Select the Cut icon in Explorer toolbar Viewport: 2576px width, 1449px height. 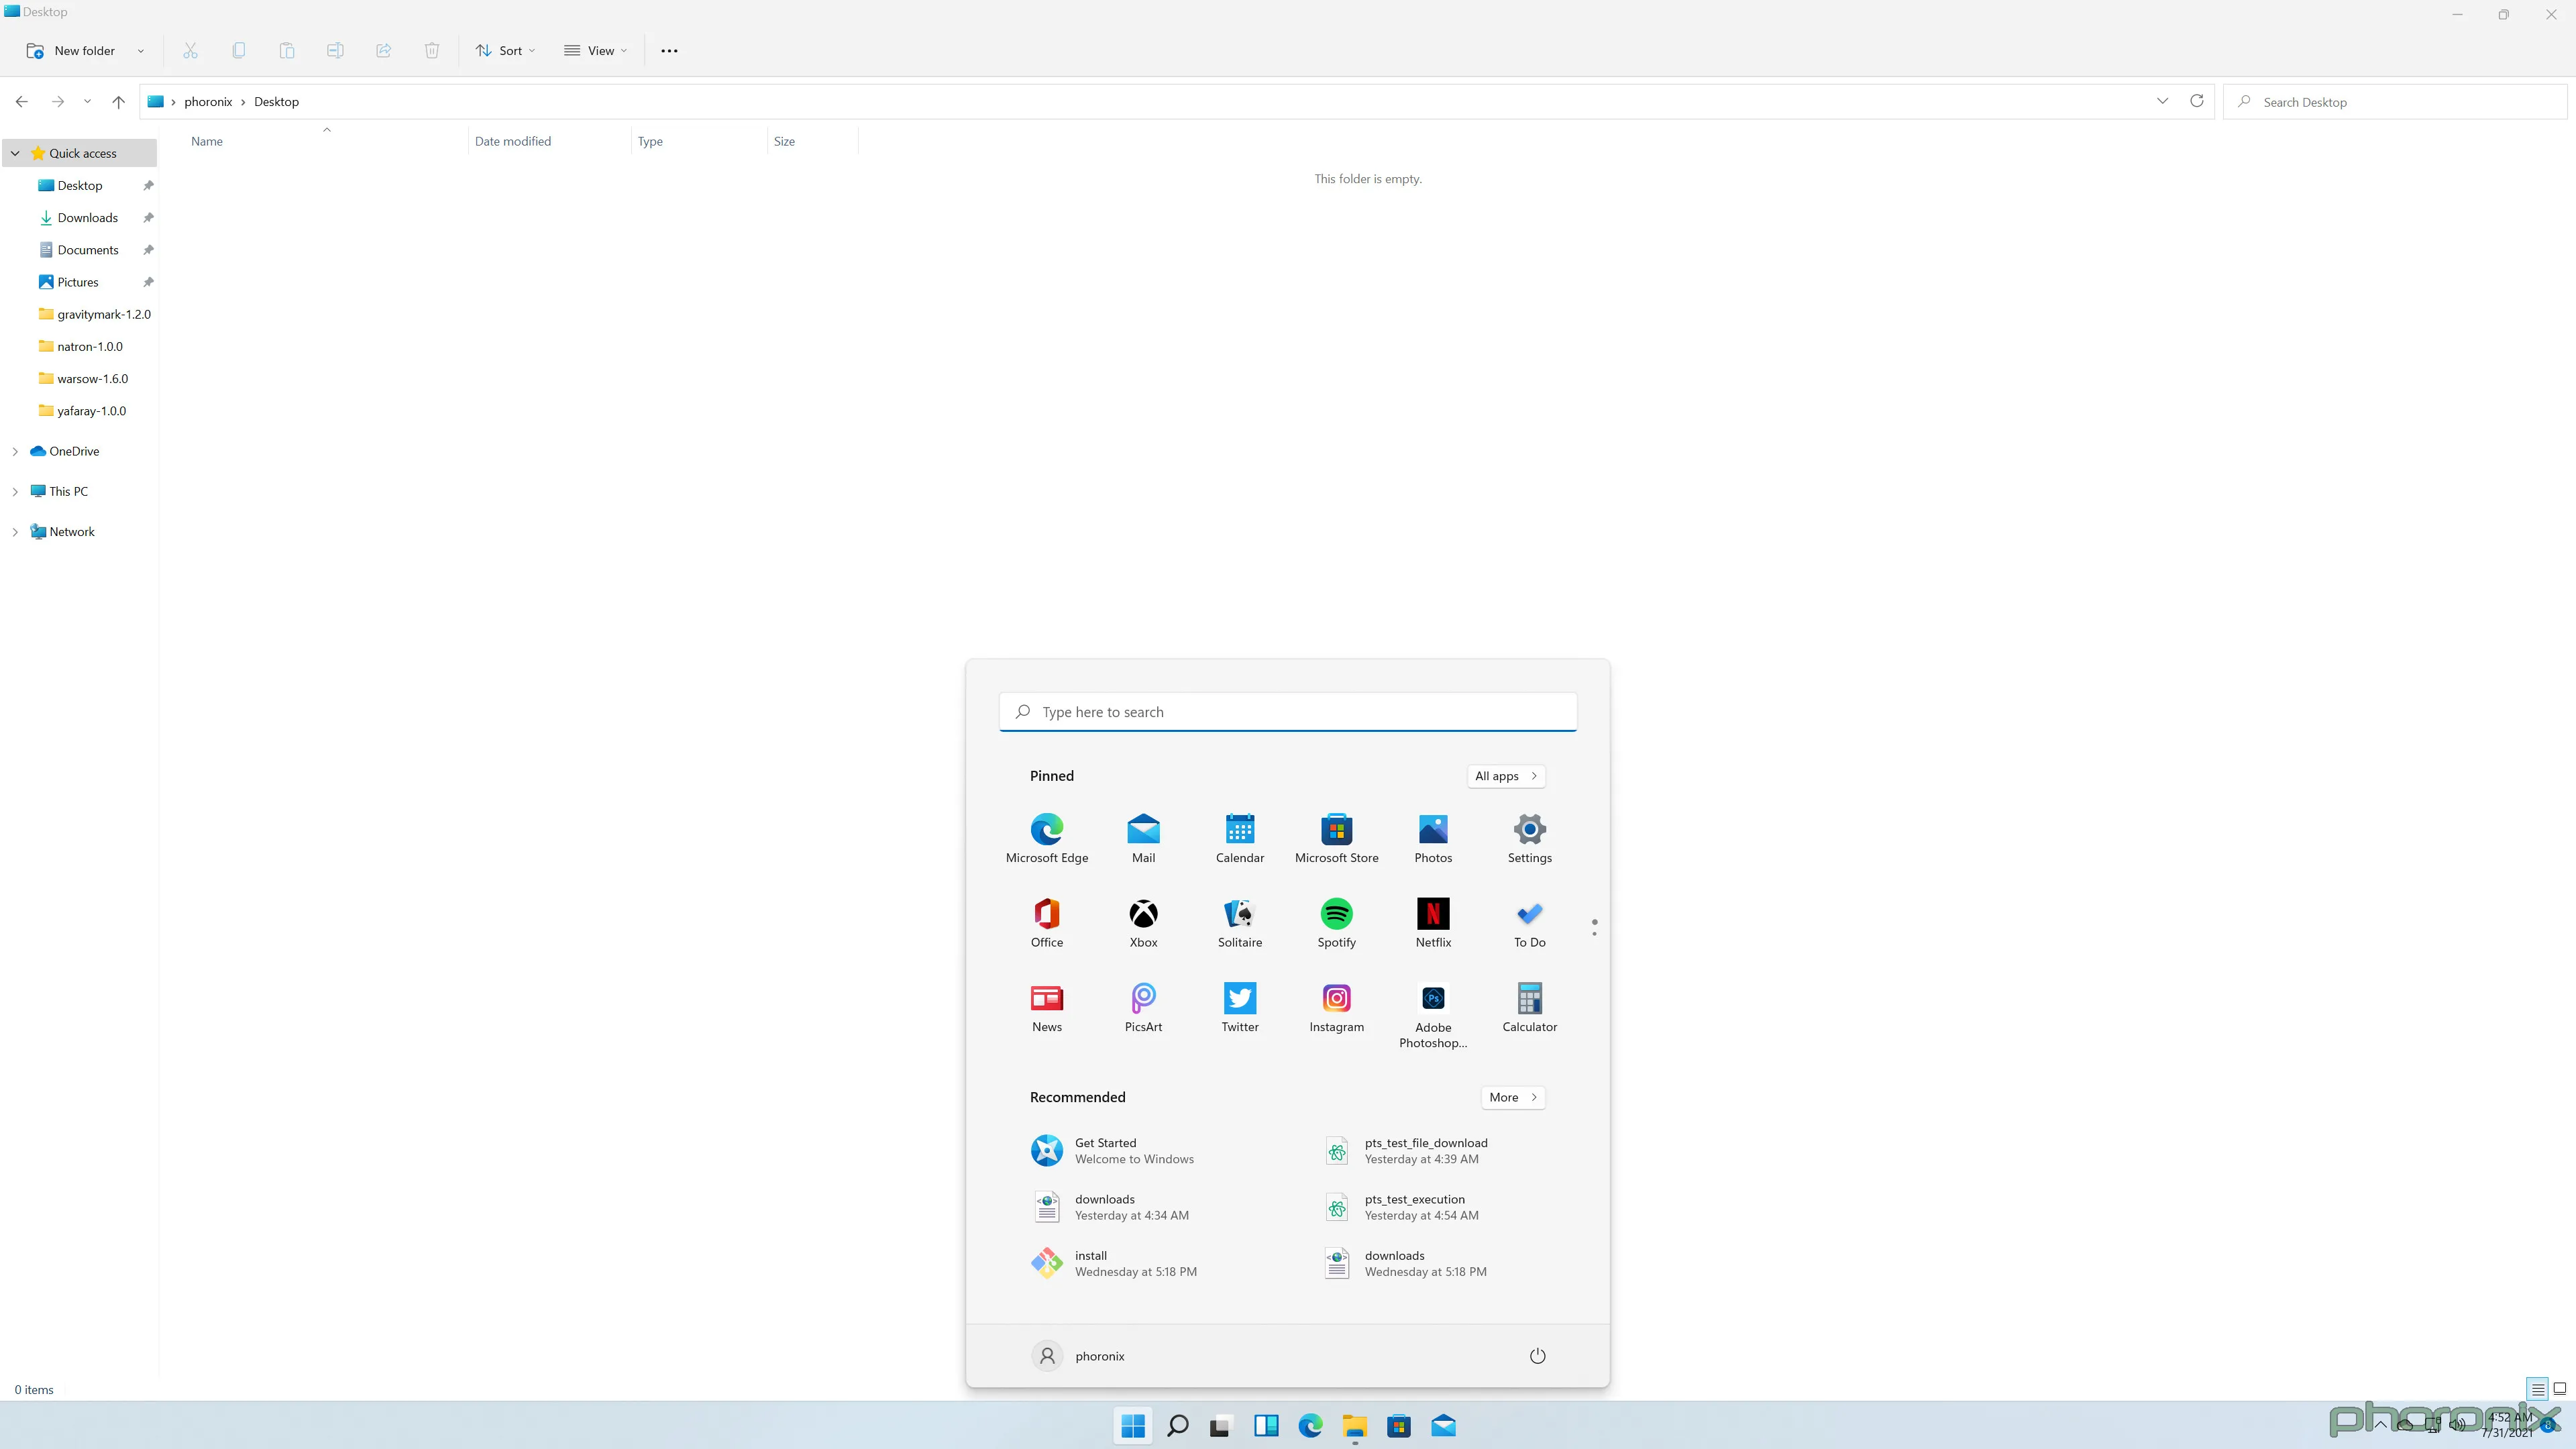[190, 50]
